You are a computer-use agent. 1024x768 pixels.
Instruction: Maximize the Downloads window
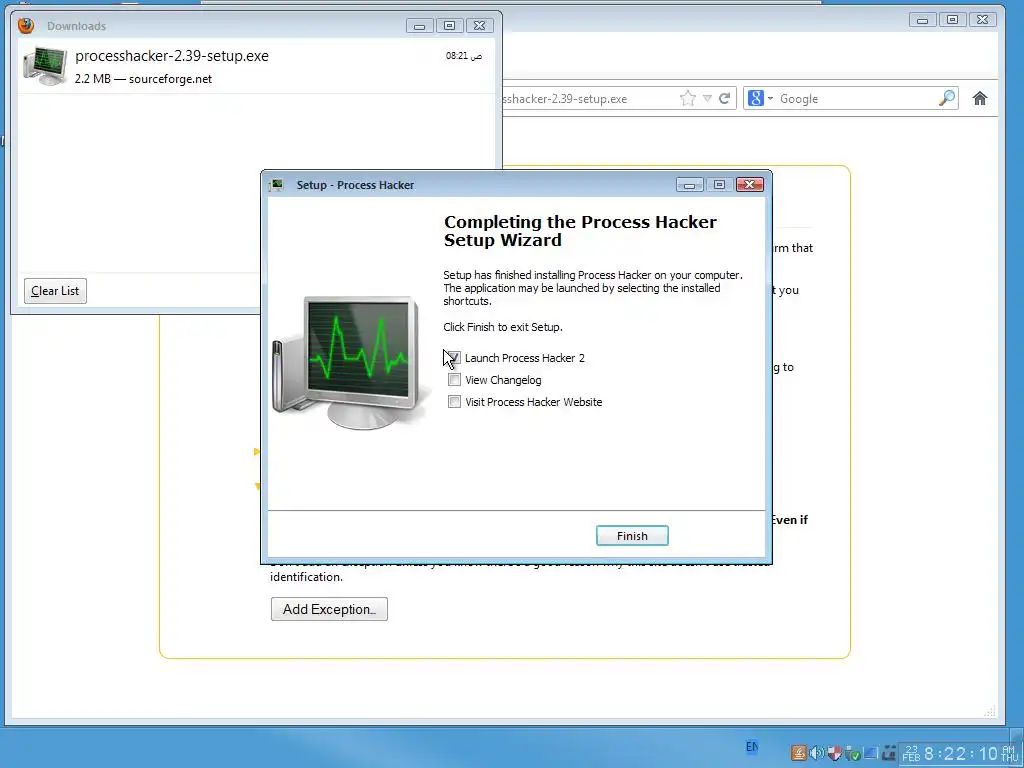tap(449, 25)
